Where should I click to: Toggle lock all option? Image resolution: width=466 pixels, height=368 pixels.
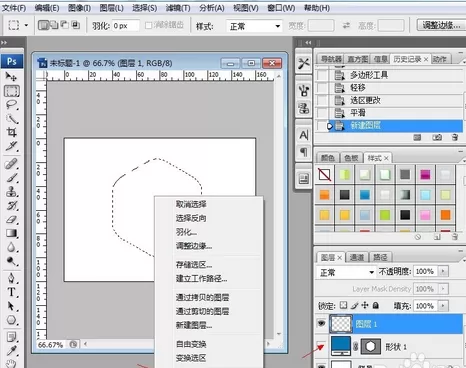click(x=376, y=305)
